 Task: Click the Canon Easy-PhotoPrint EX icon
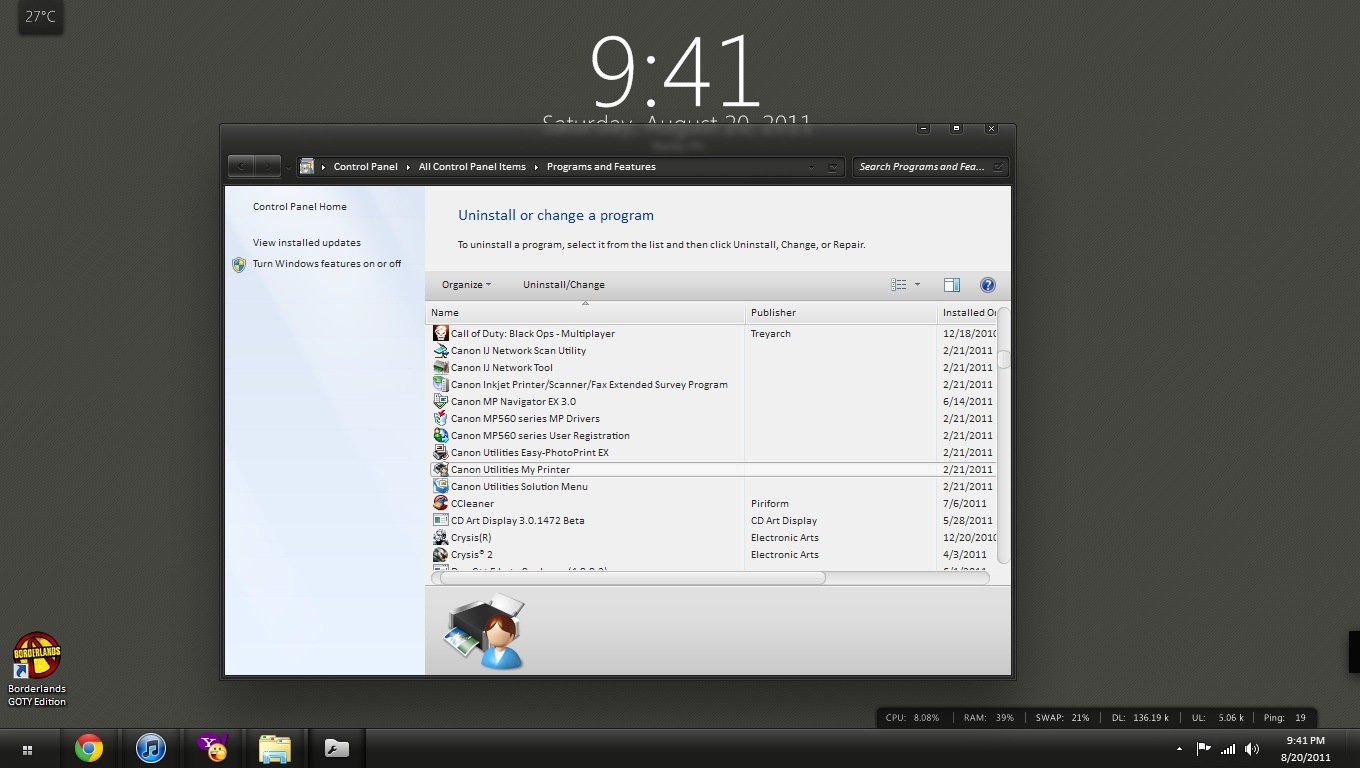tap(440, 452)
